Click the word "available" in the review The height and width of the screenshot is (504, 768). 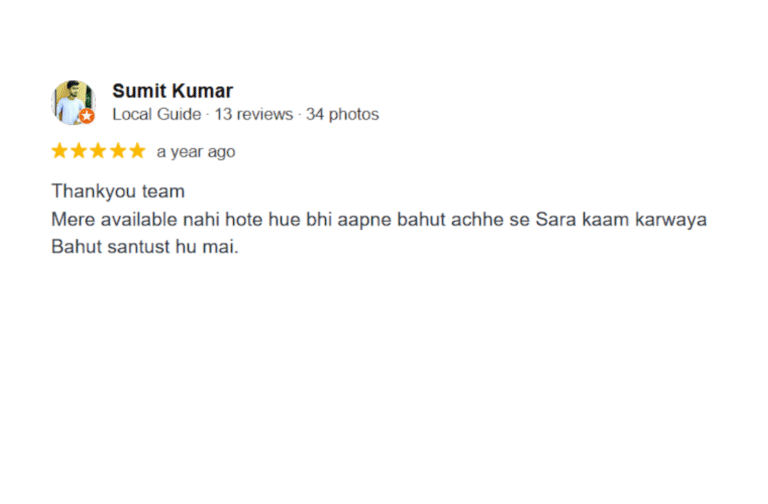[139, 219]
